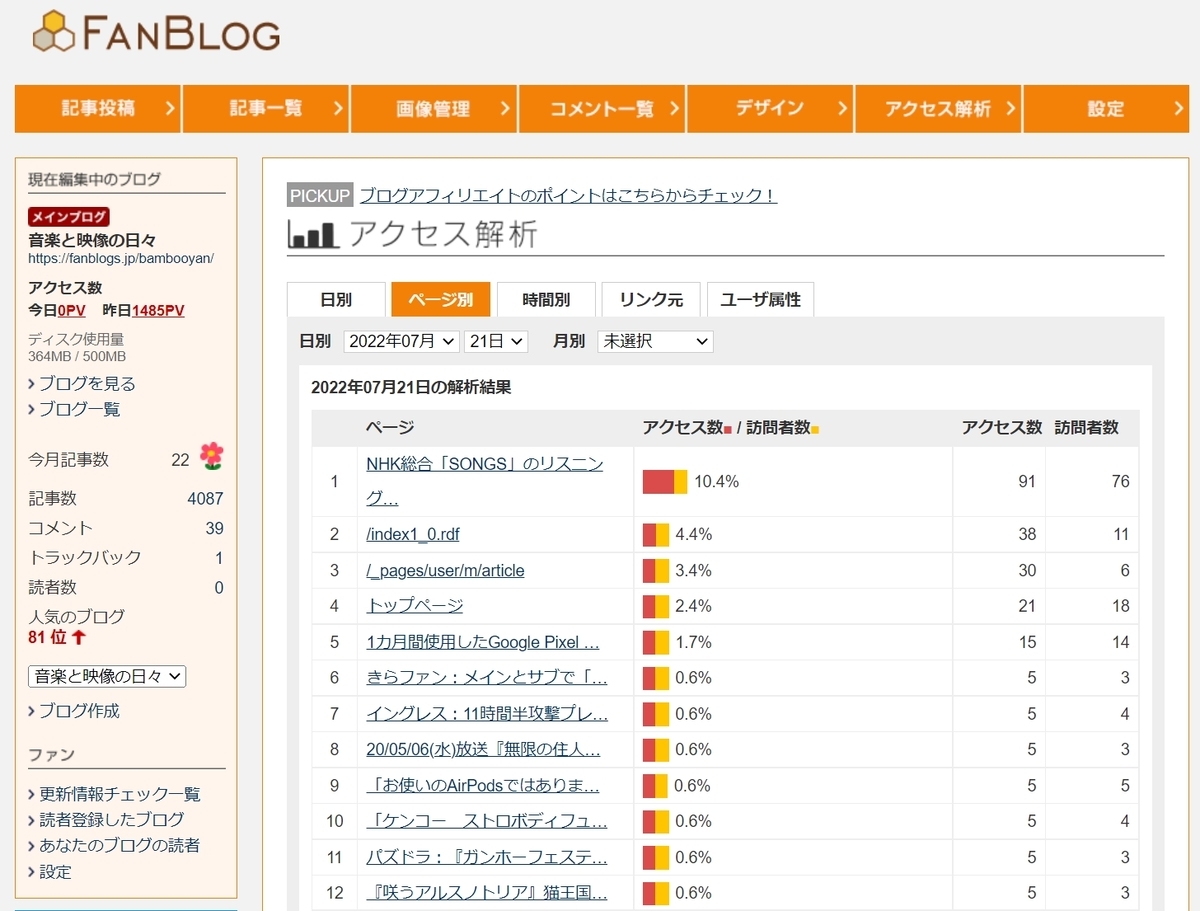Open the 「ケンコー ストロボディフュ link
The image size is (1200, 911).
click(487, 822)
